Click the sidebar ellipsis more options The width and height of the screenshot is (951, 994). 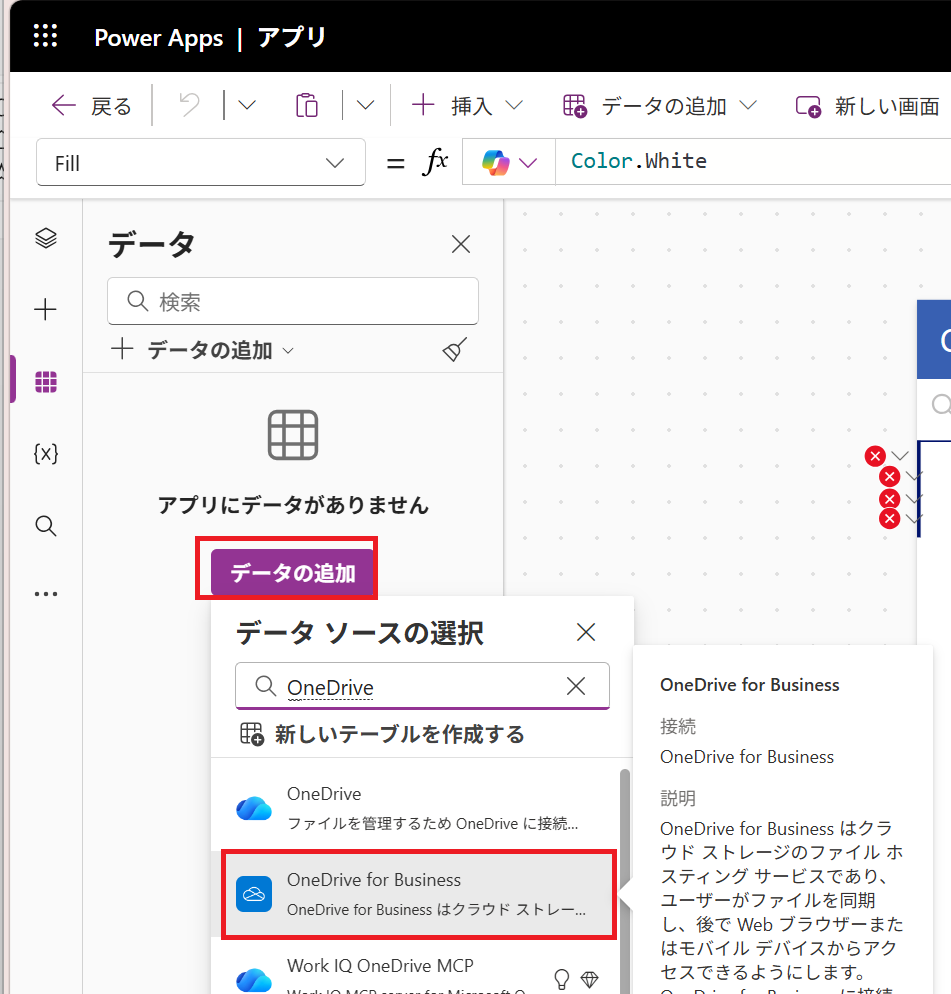46,594
